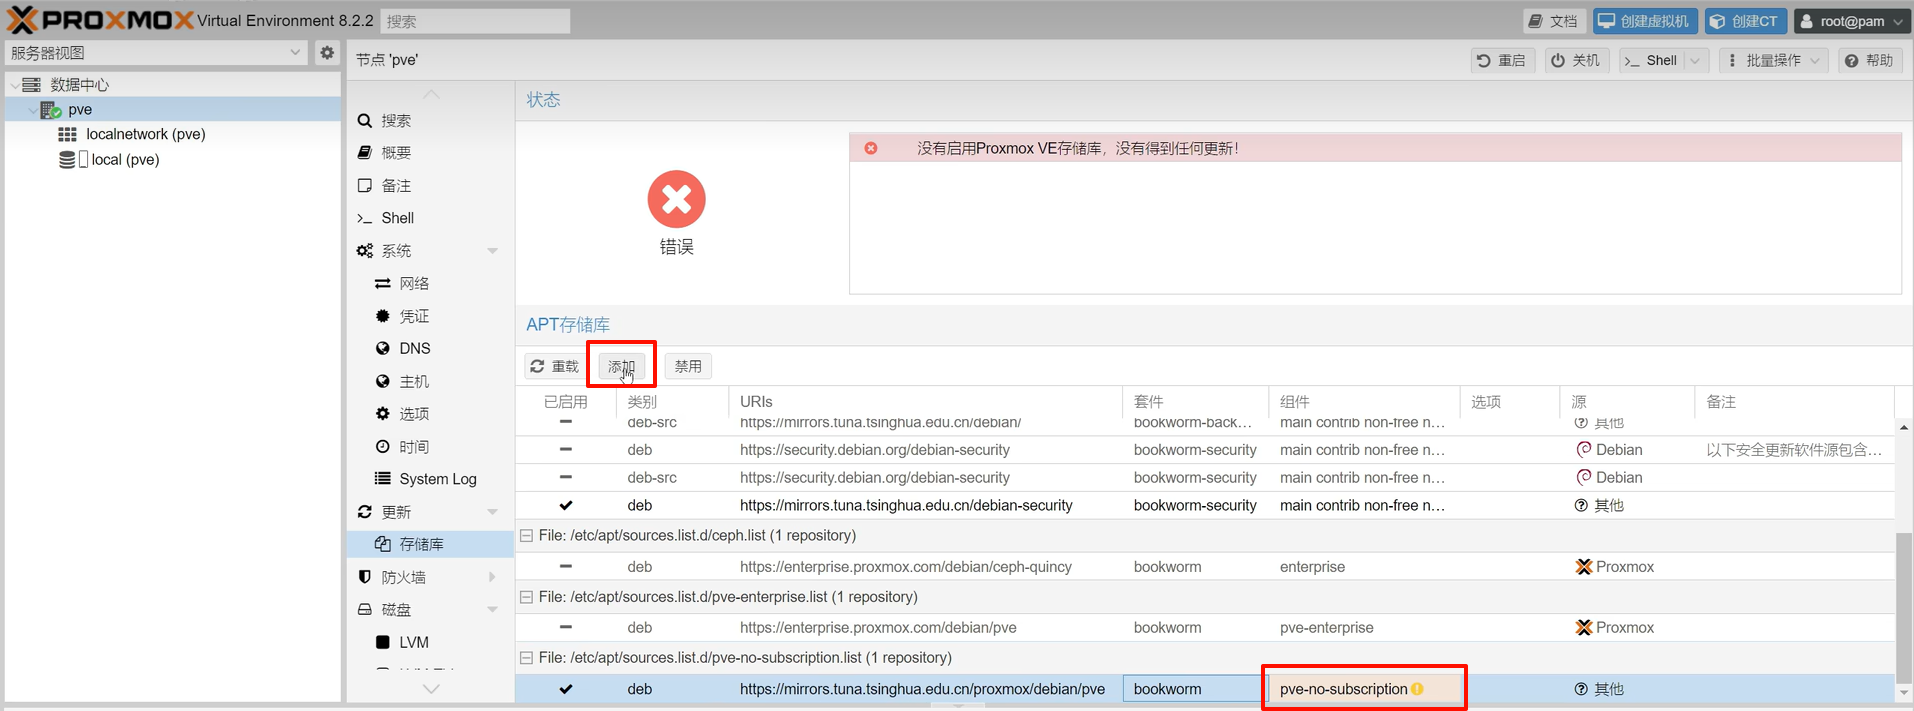Click the 重载 reload button
1914x711 pixels.
pos(555,366)
